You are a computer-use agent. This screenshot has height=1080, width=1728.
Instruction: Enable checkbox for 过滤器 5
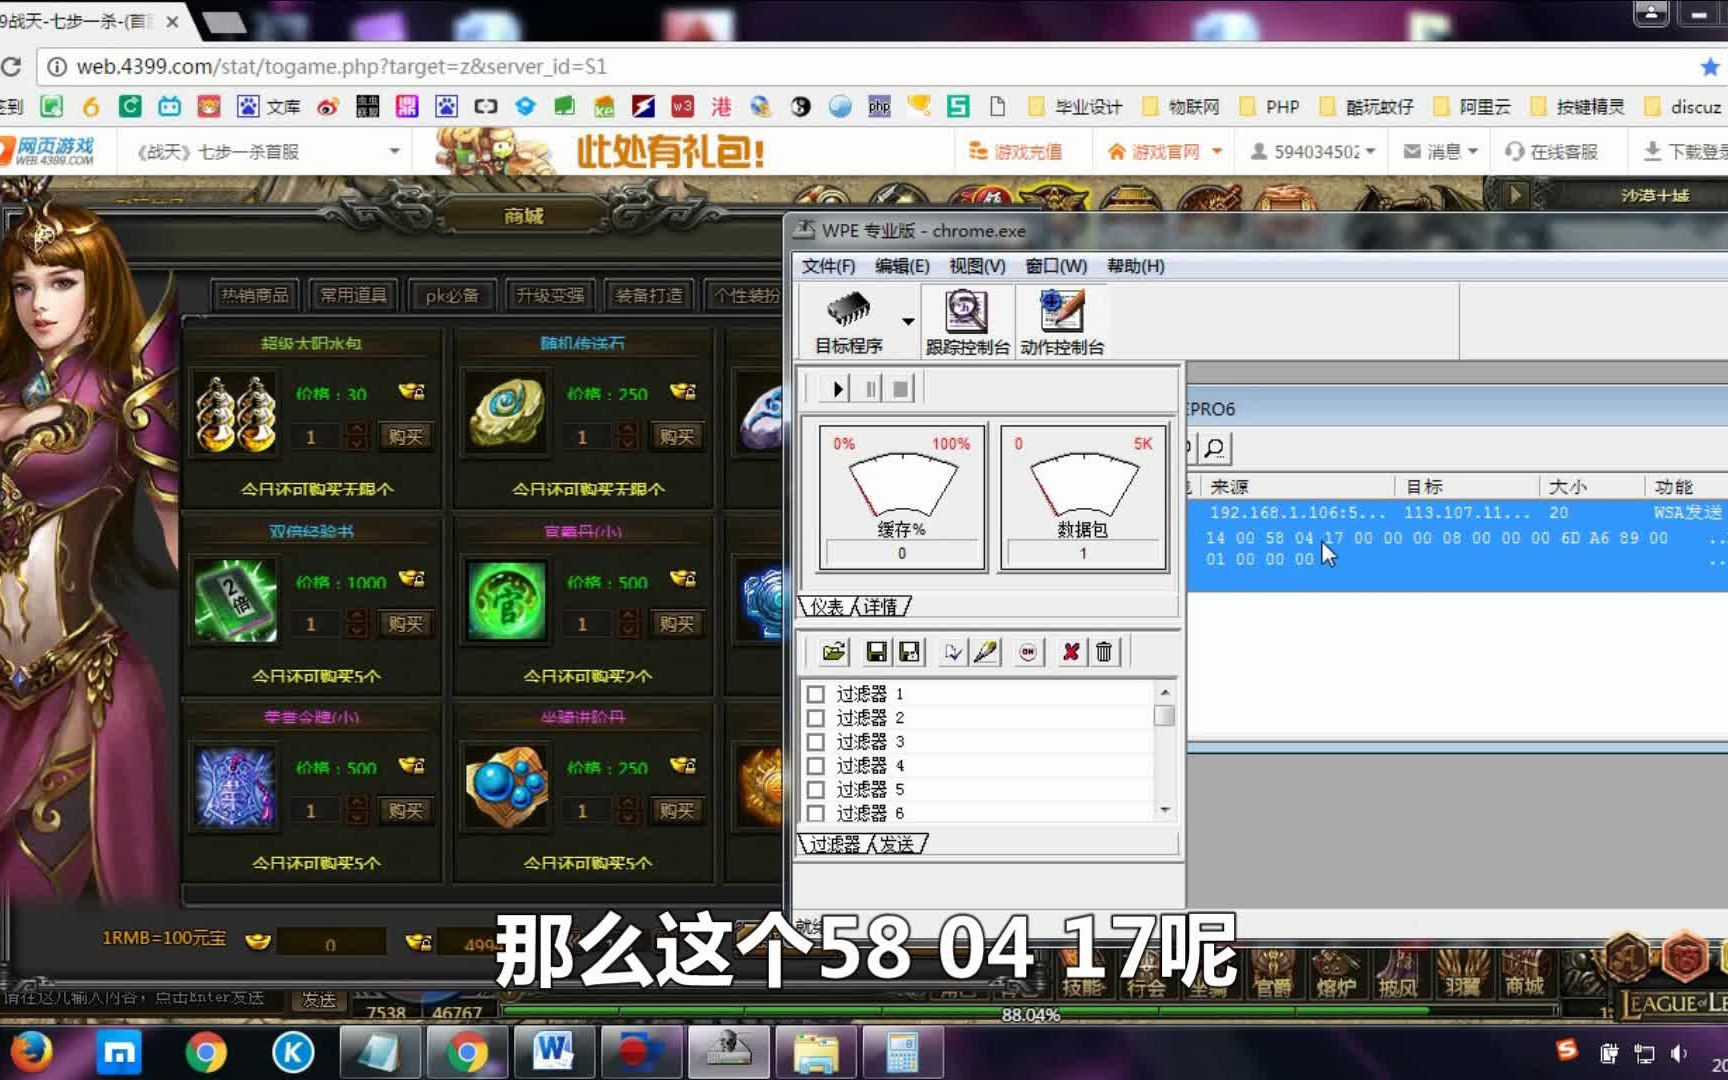(816, 790)
